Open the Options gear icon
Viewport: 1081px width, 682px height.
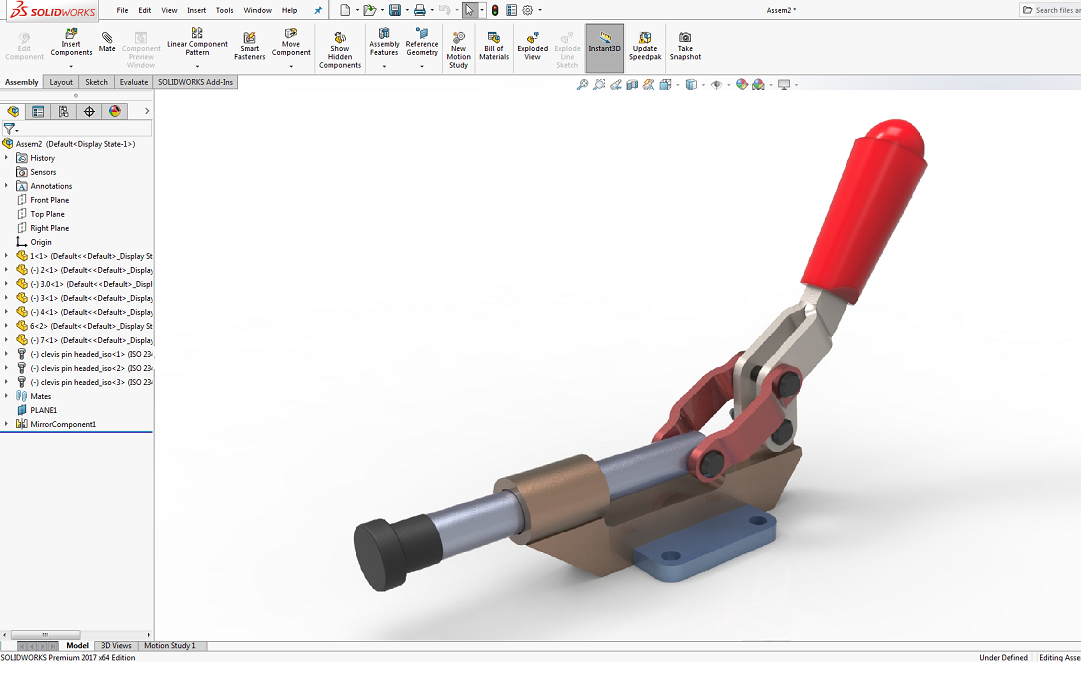pos(527,10)
